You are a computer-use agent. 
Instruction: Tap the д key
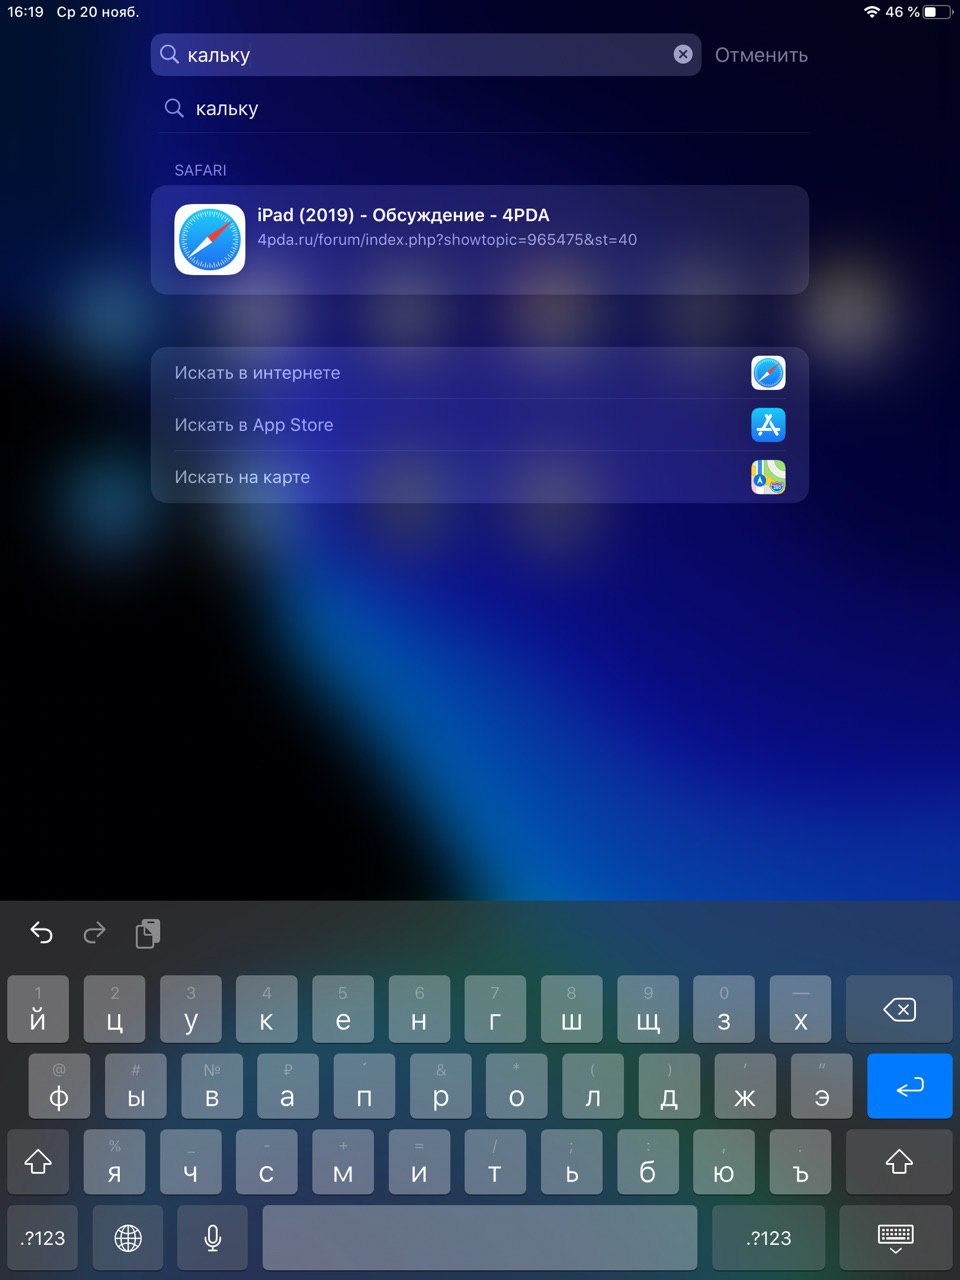[x=669, y=1086]
